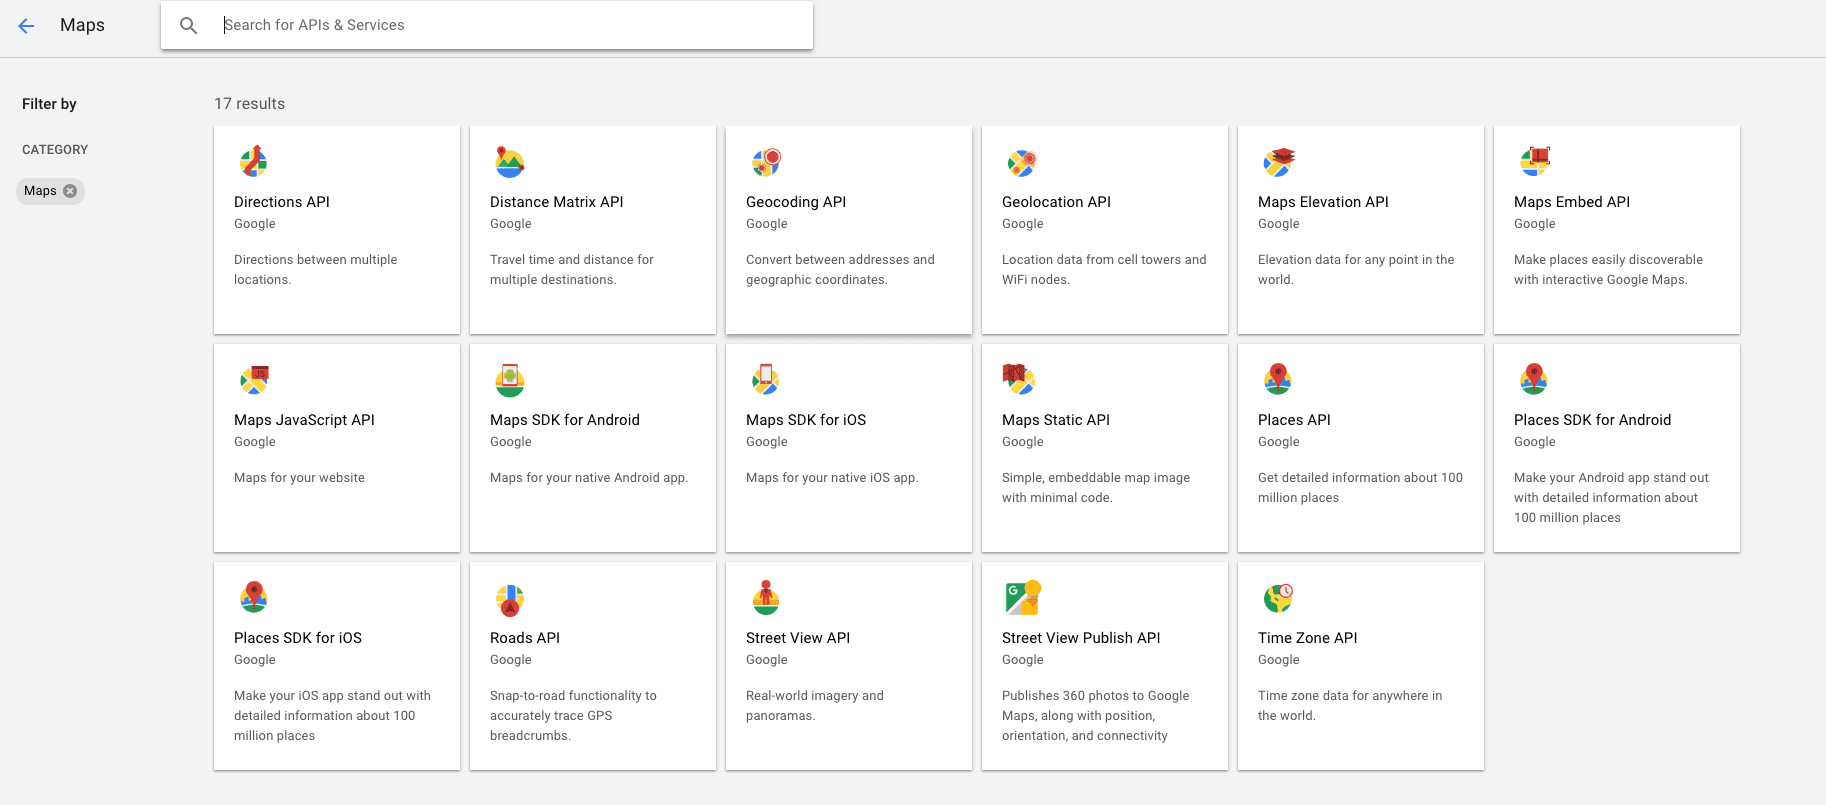Viewport: 1826px width, 805px height.
Task: Click the Places SDK for iOS icon
Action: point(254,597)
